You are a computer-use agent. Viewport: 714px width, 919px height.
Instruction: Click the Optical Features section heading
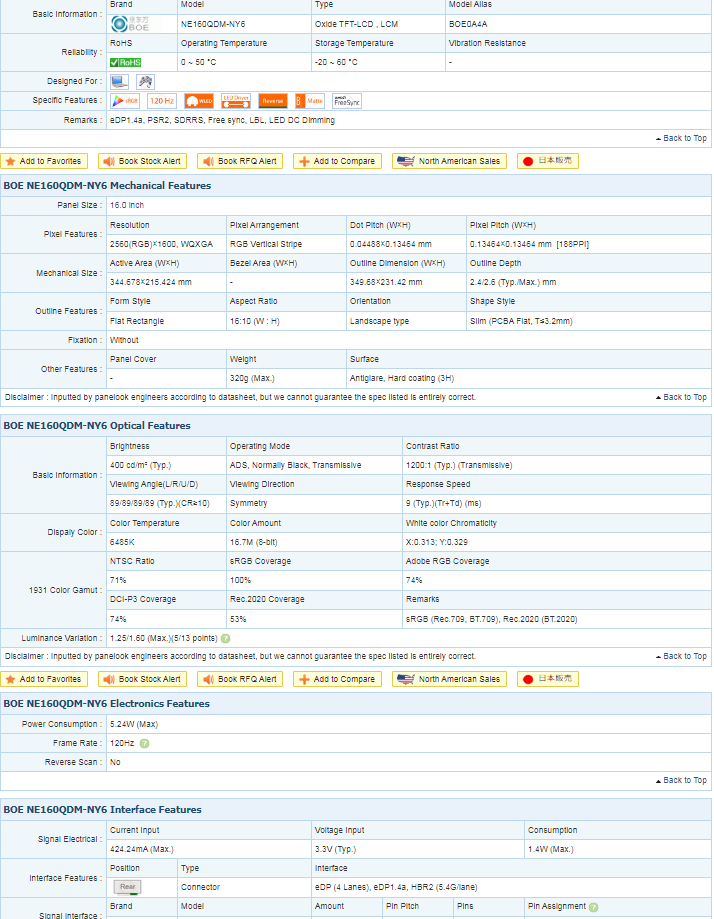[97, 426]
